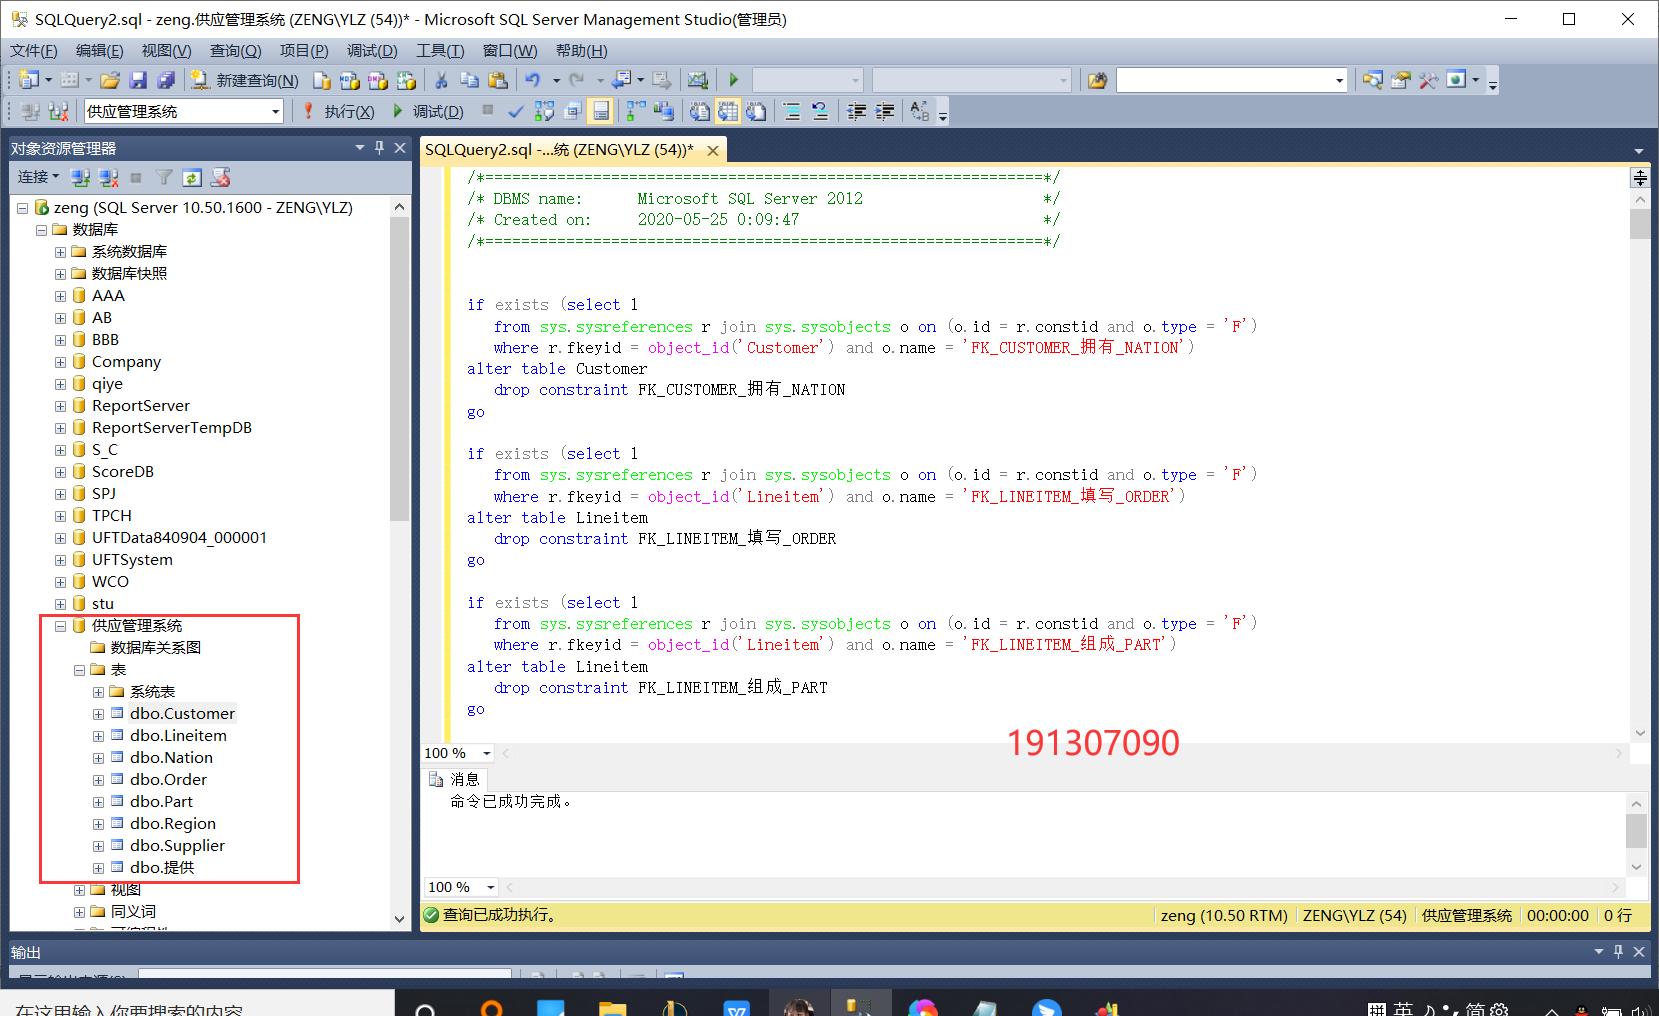Screen dimensions: 1659x1016
Task: Click the Open File folder icon
Action: [x=110, y=80]
